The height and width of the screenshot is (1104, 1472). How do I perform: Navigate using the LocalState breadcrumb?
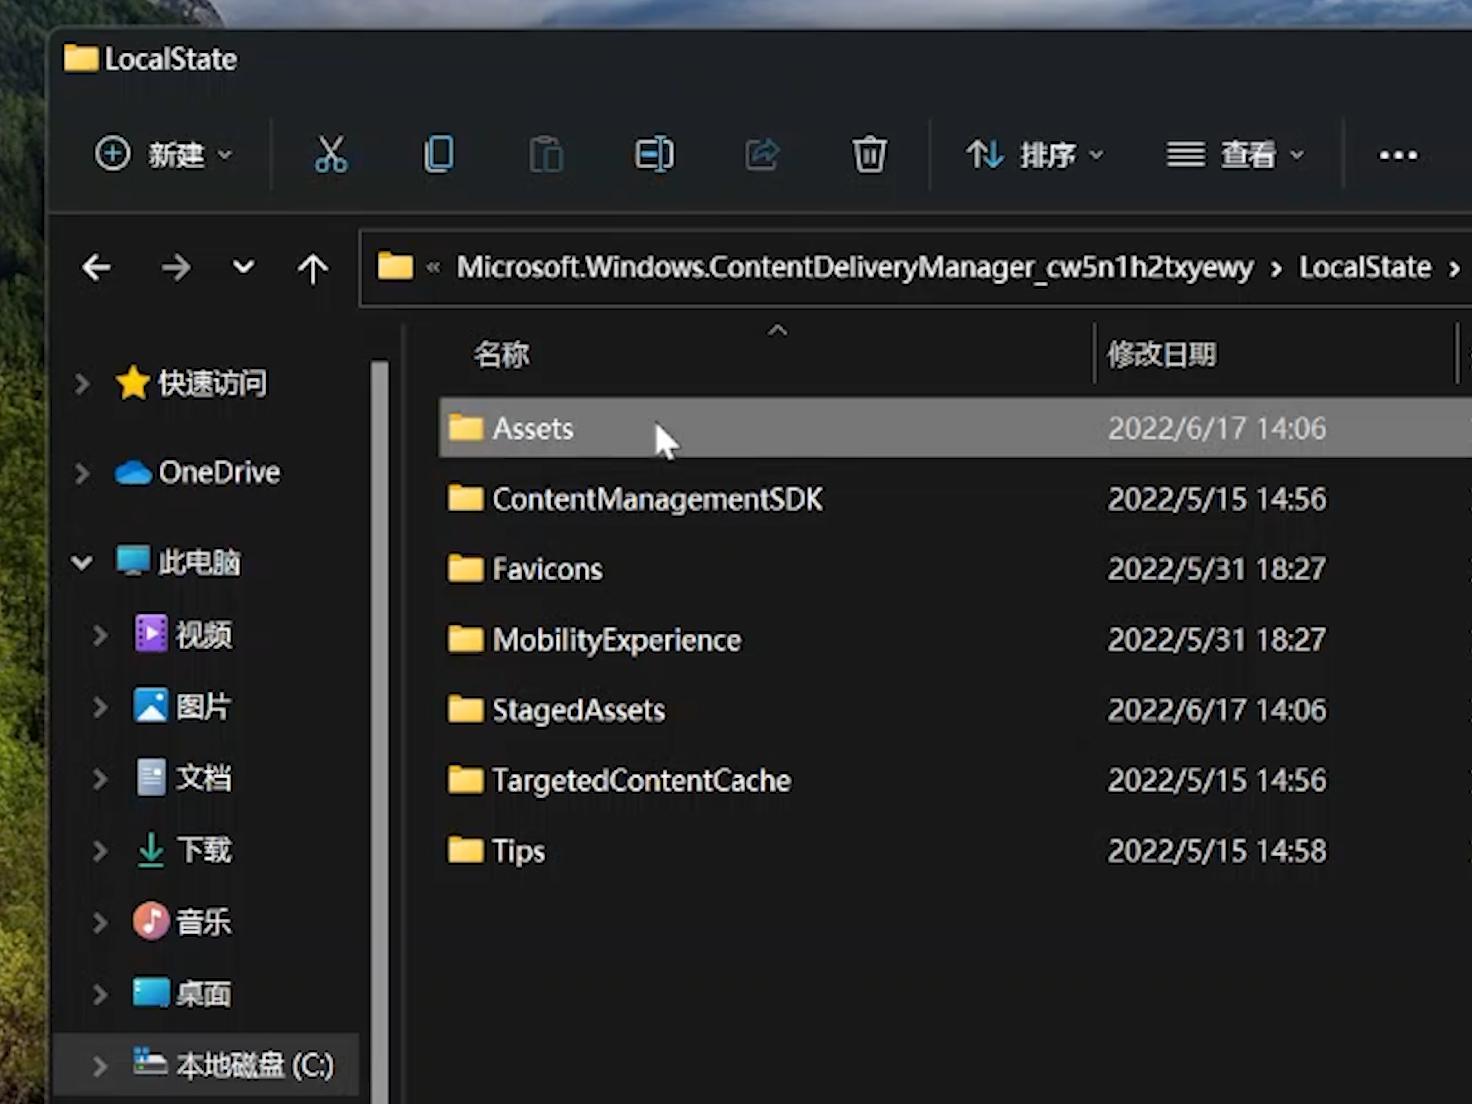coord(1365,267)
